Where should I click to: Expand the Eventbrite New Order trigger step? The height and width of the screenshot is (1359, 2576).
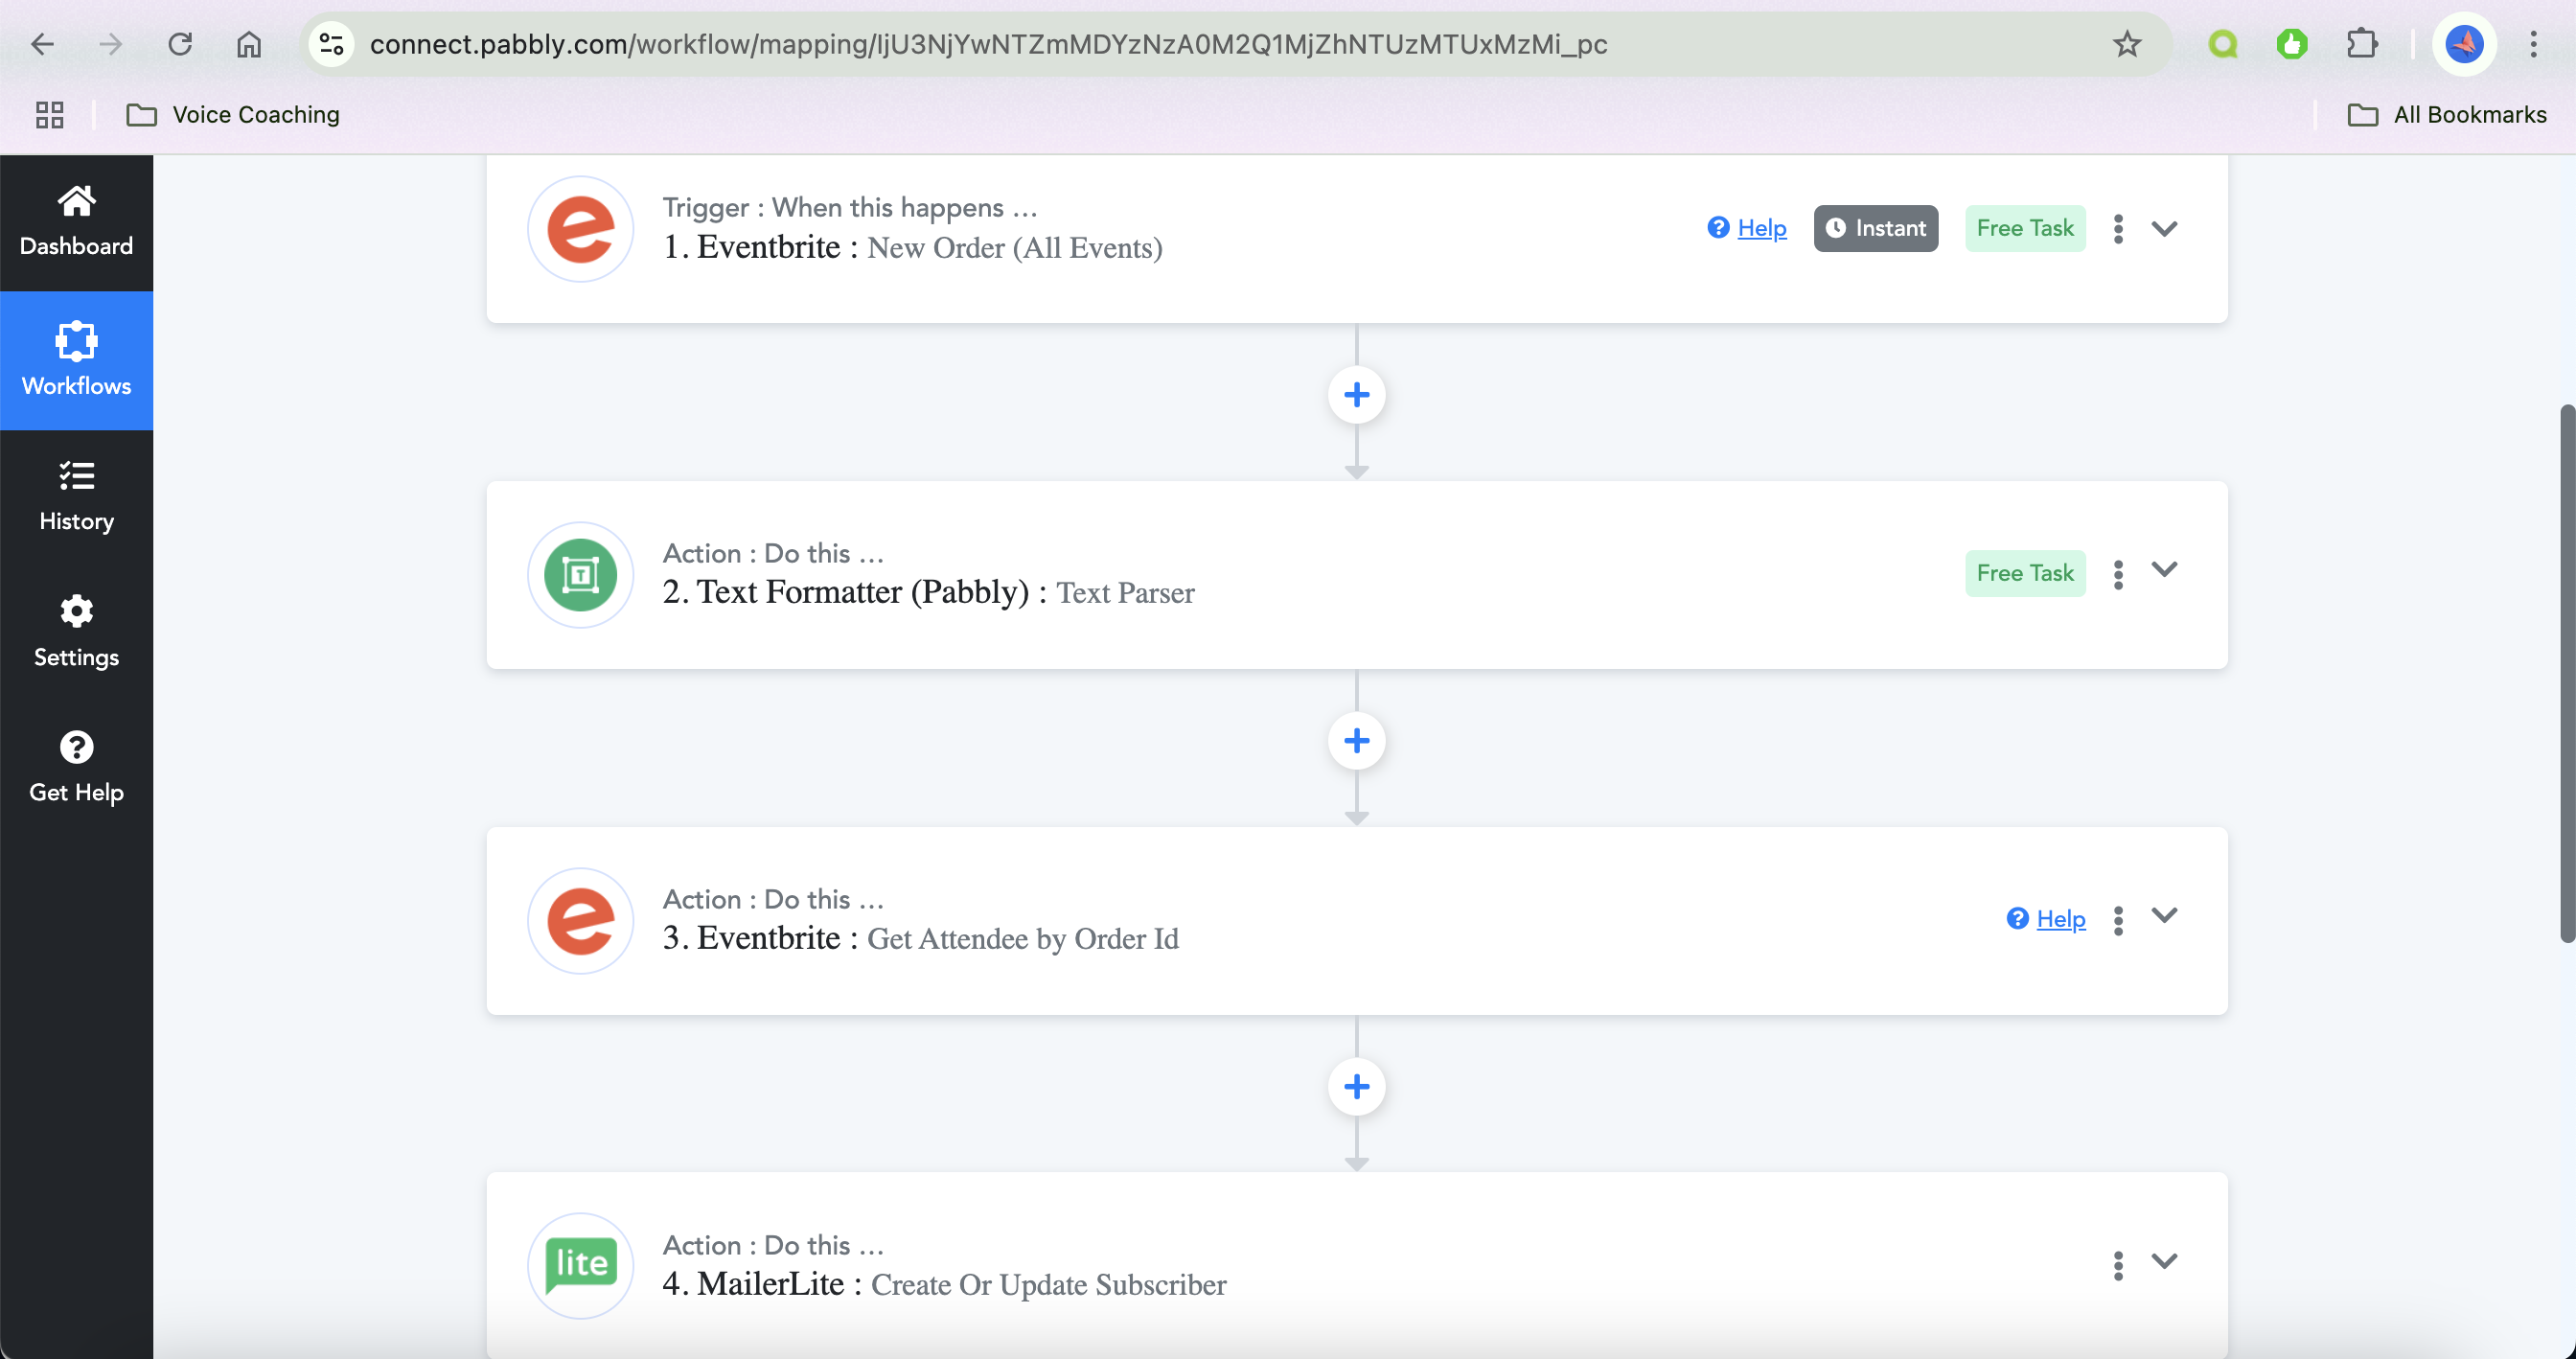pyautogui.click(x=2164, y=229)
